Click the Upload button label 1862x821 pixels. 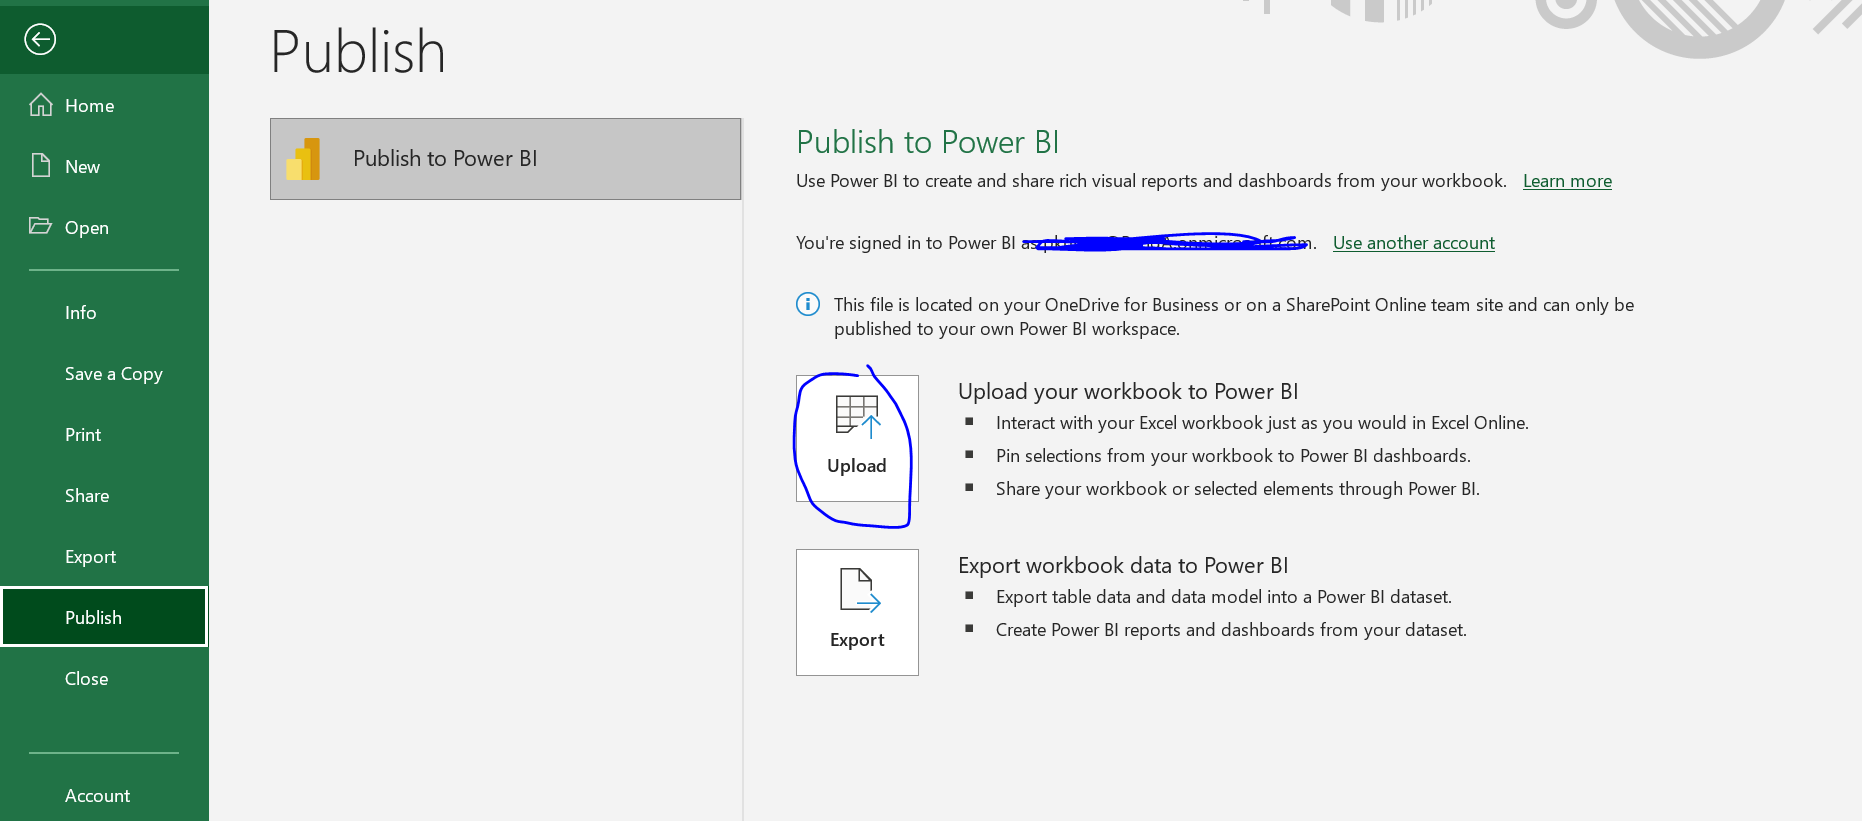point(857,466)
